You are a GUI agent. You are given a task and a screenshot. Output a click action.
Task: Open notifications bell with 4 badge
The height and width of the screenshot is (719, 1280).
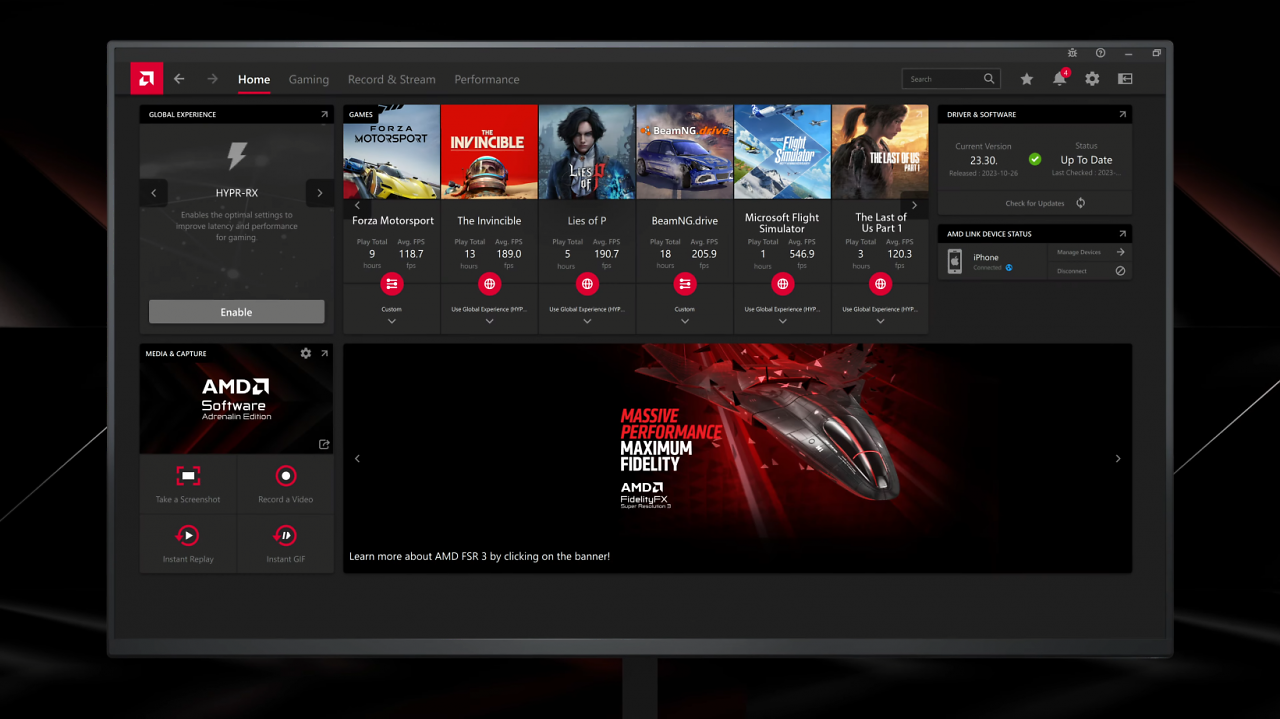pos(1060,78)
